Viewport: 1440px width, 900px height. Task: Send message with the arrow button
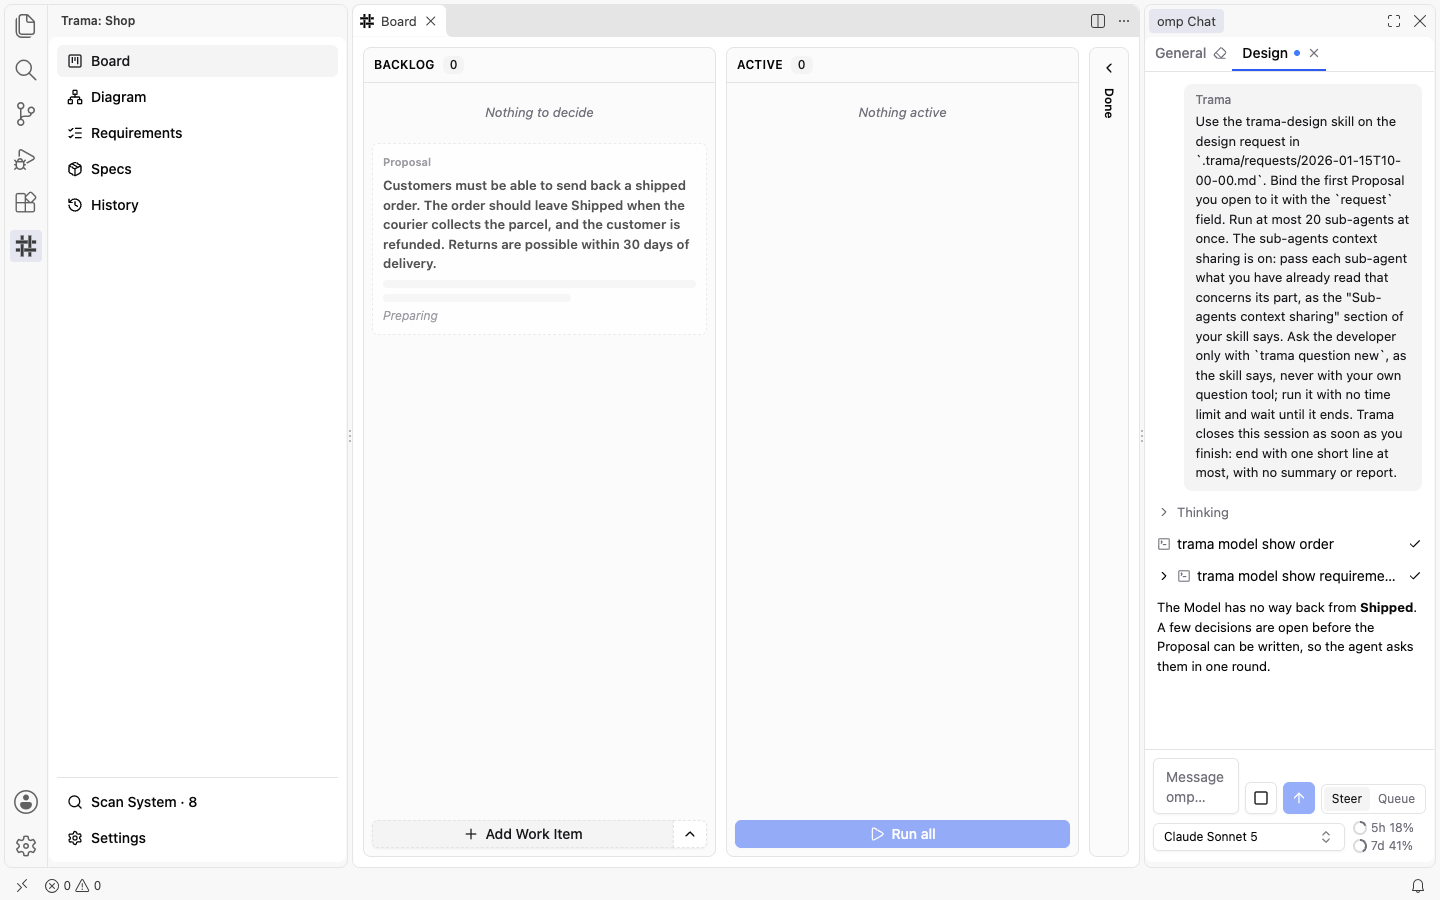click(x=1299, y=798)
